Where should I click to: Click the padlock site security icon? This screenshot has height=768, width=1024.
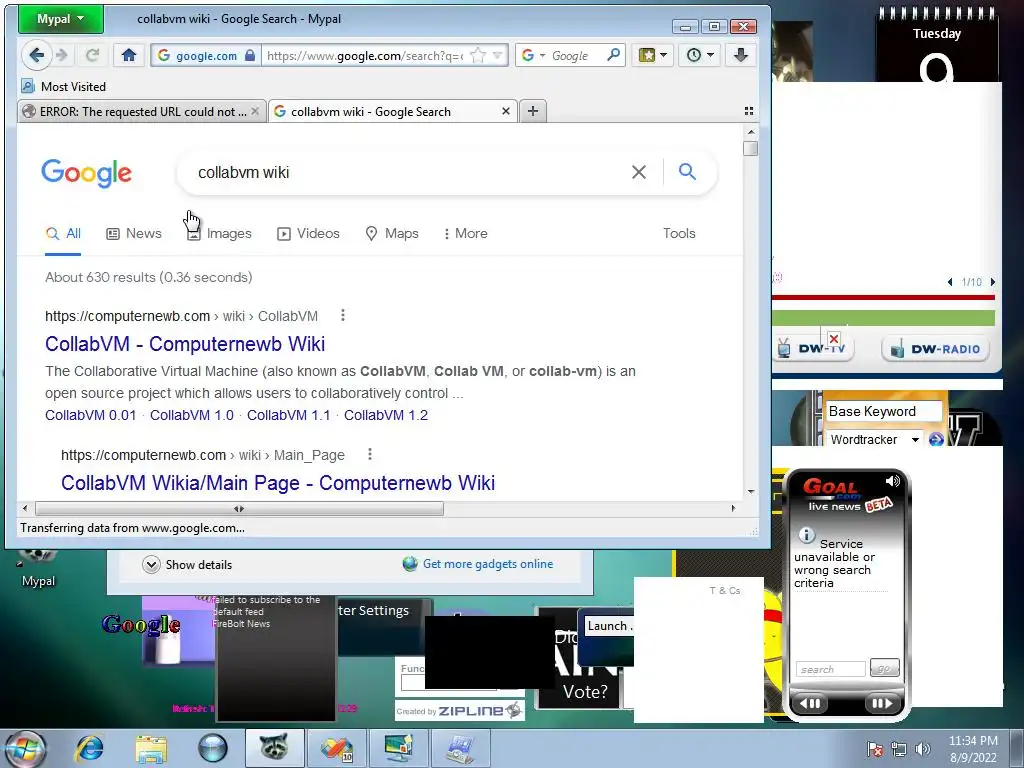[x=249, y=56]
